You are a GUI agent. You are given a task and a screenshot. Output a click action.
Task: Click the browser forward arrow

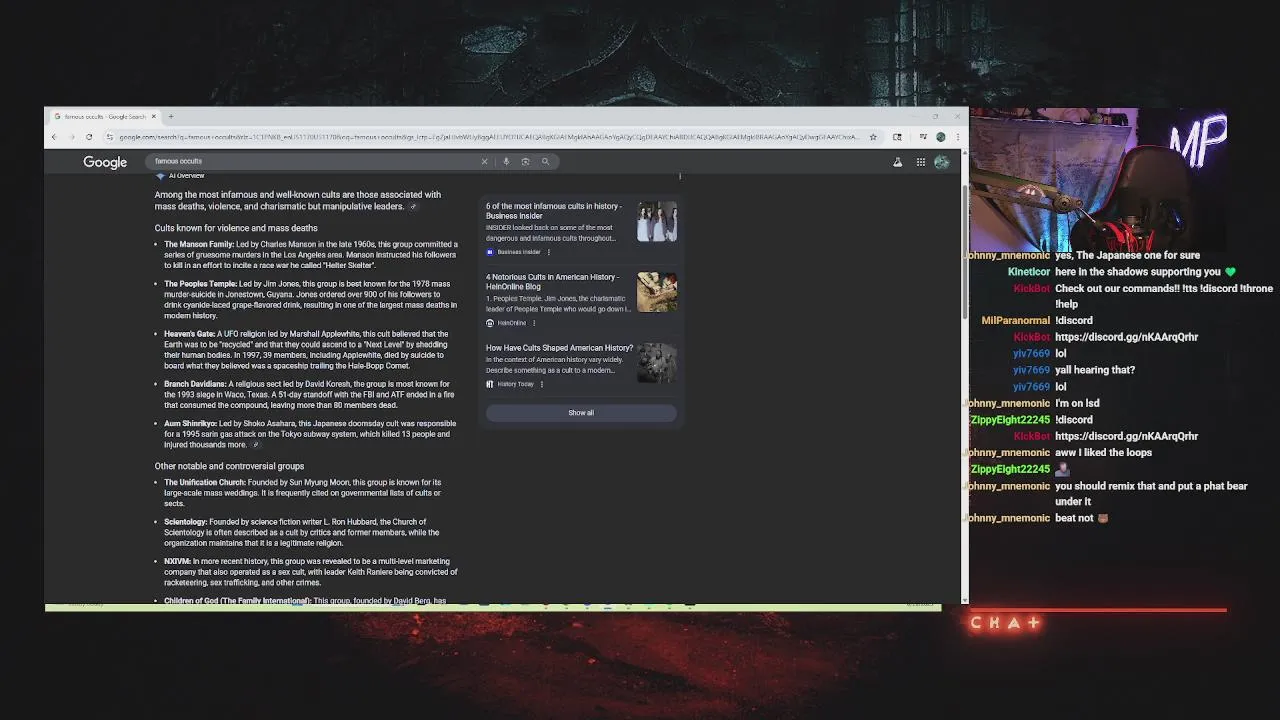click(x=71, y=137)
